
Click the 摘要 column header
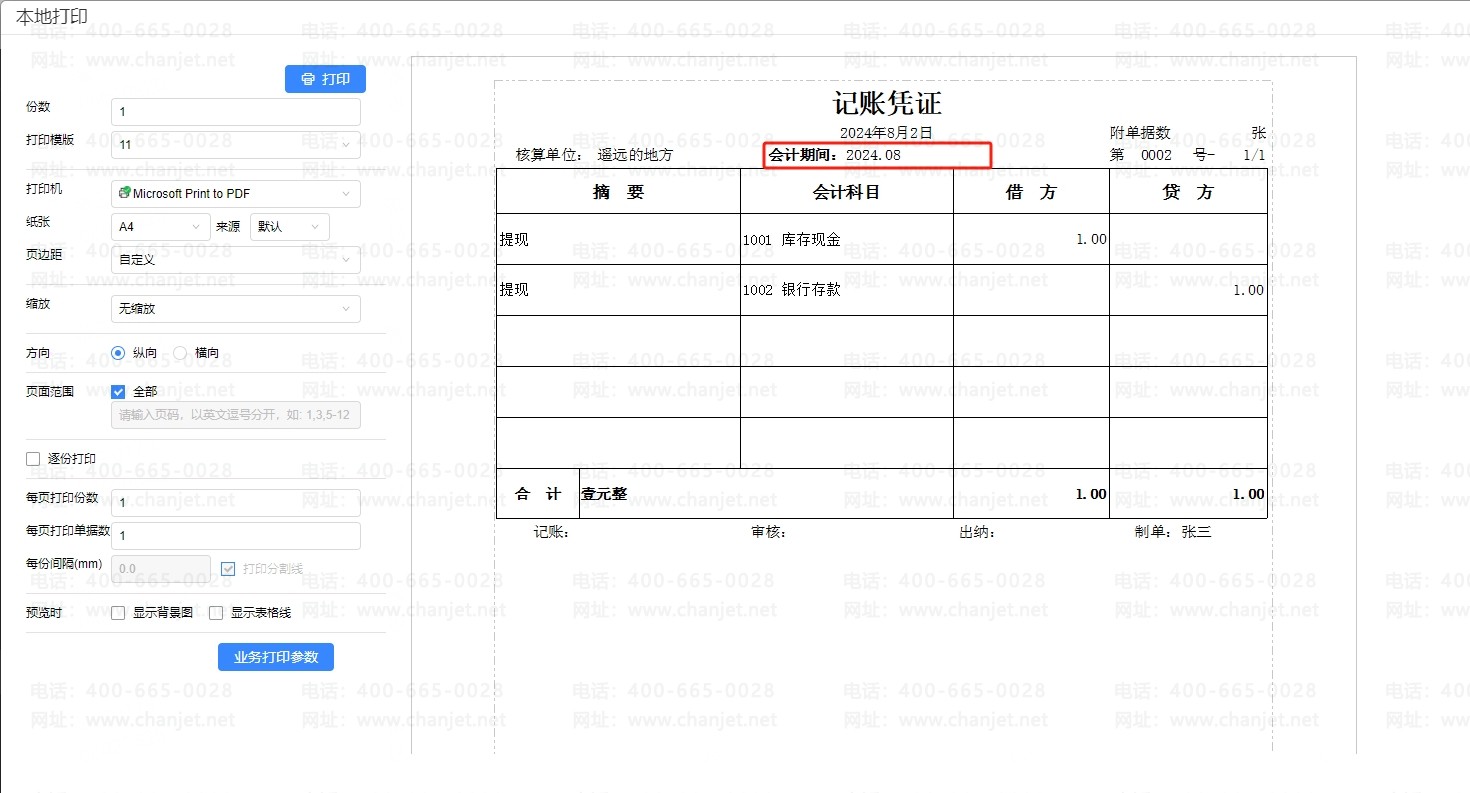(619, 192)
